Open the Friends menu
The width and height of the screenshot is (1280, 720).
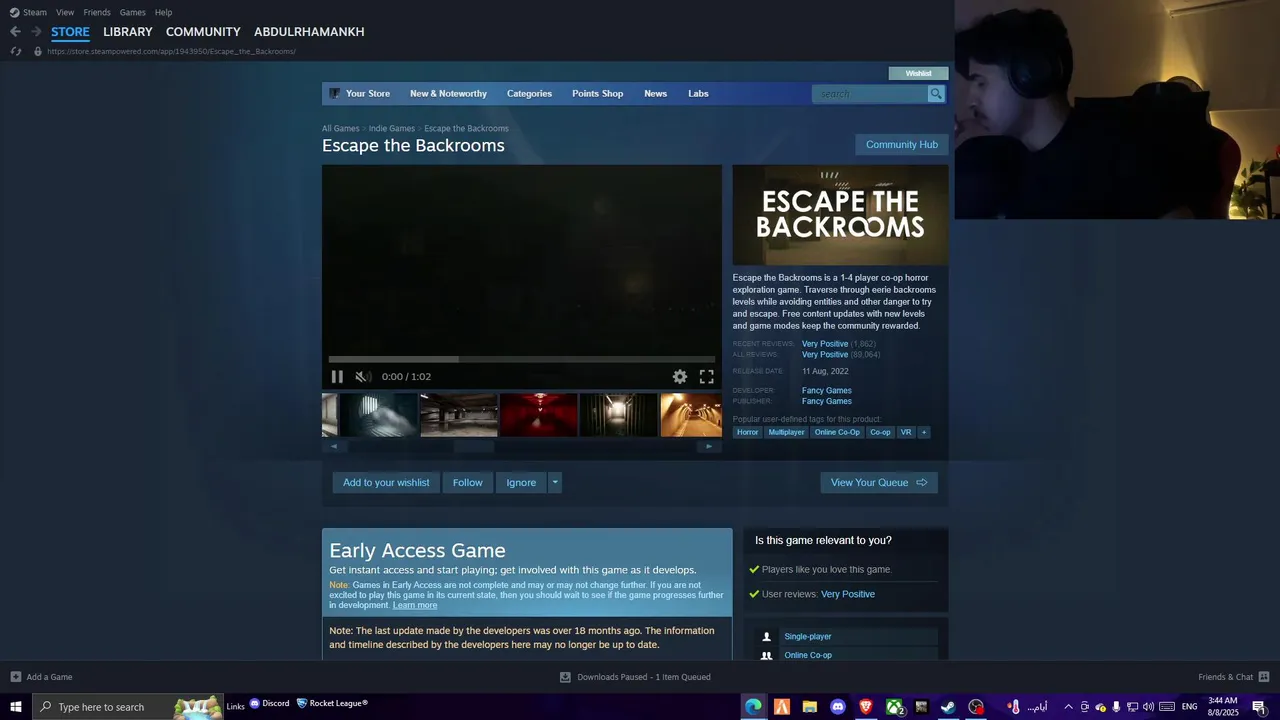point(97,12)
